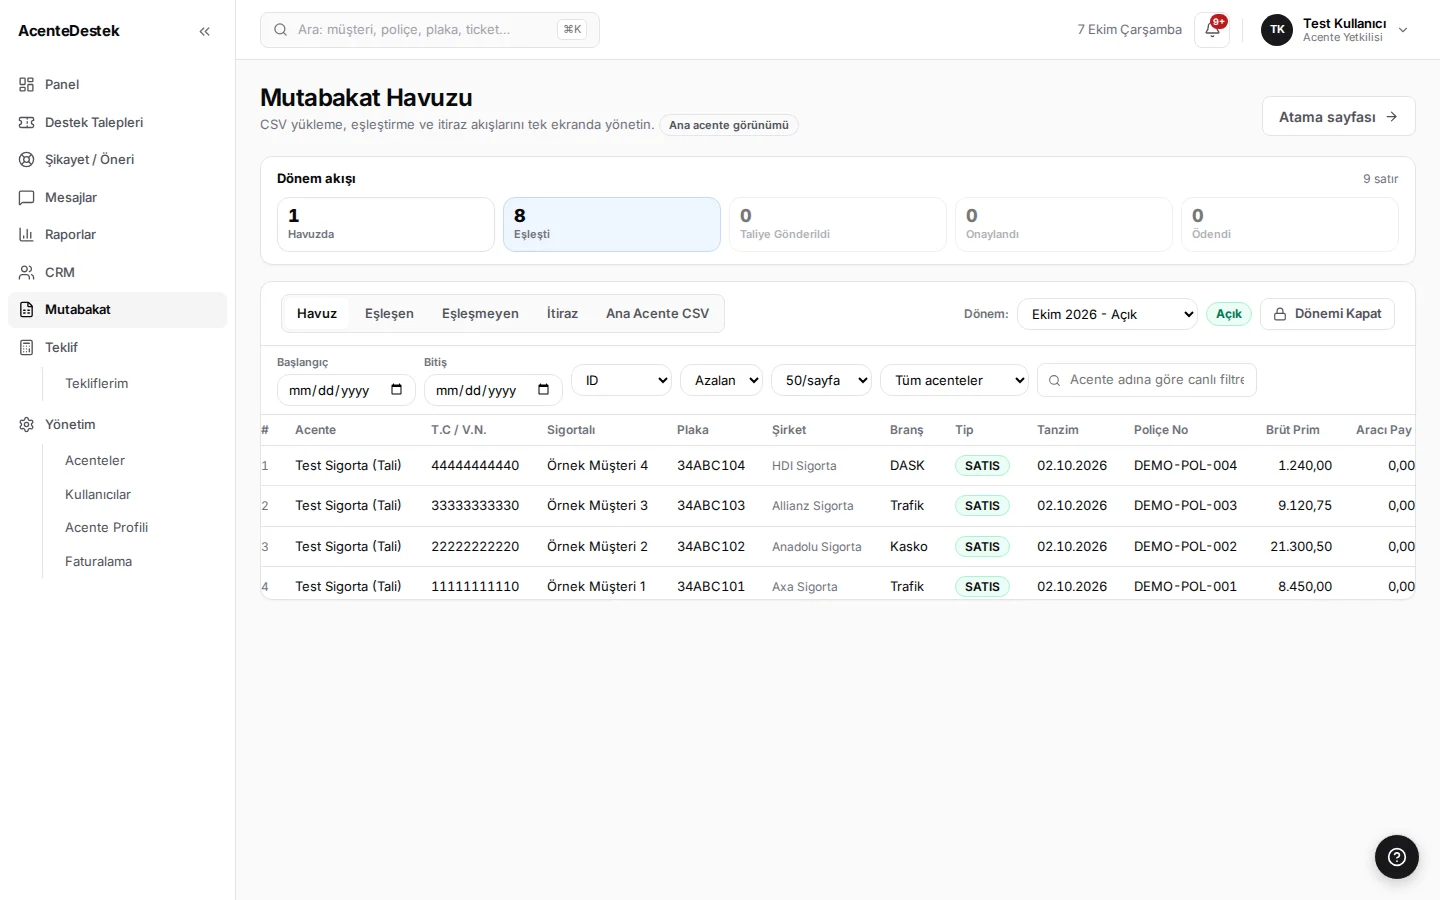This screenshot has height=900, width=1440.
Task: Expand the Test Kullanıcı account menu chevron
Action: point(1403,30)
